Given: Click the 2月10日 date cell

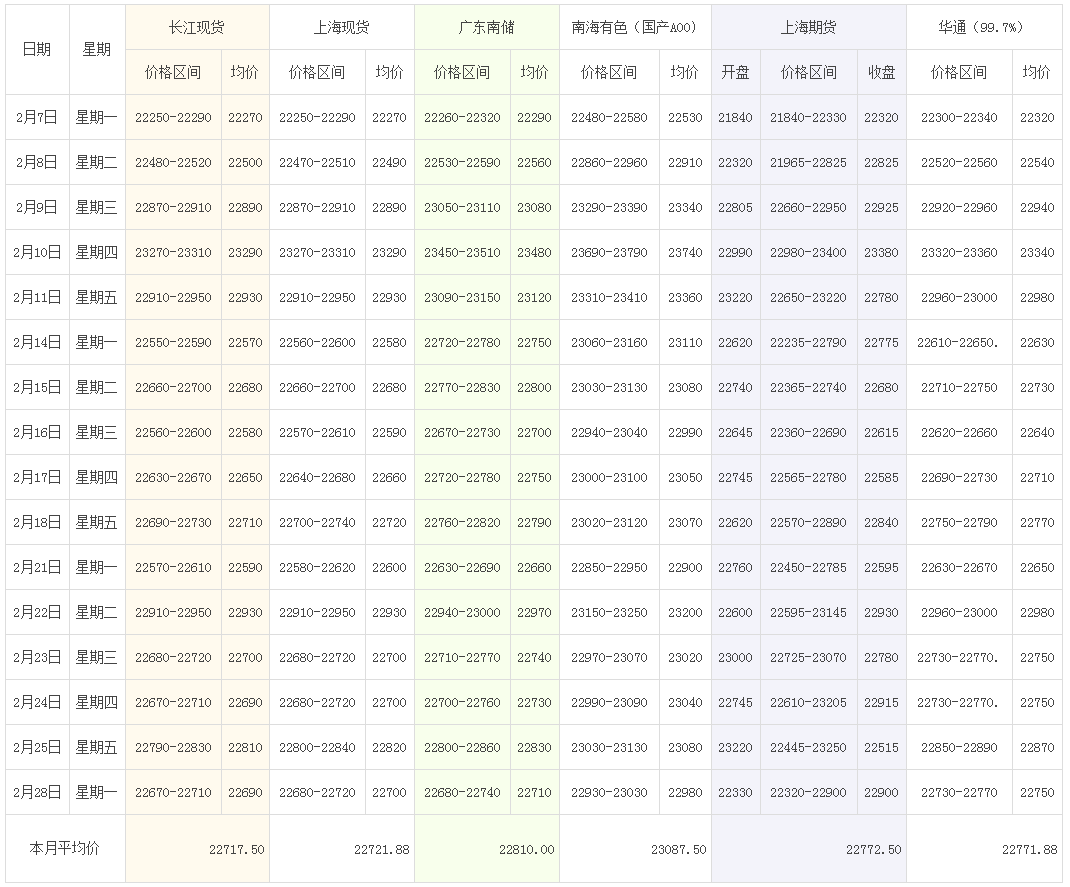Looking at the screenshot, I should pyautogui.click(x=37, y=253).
